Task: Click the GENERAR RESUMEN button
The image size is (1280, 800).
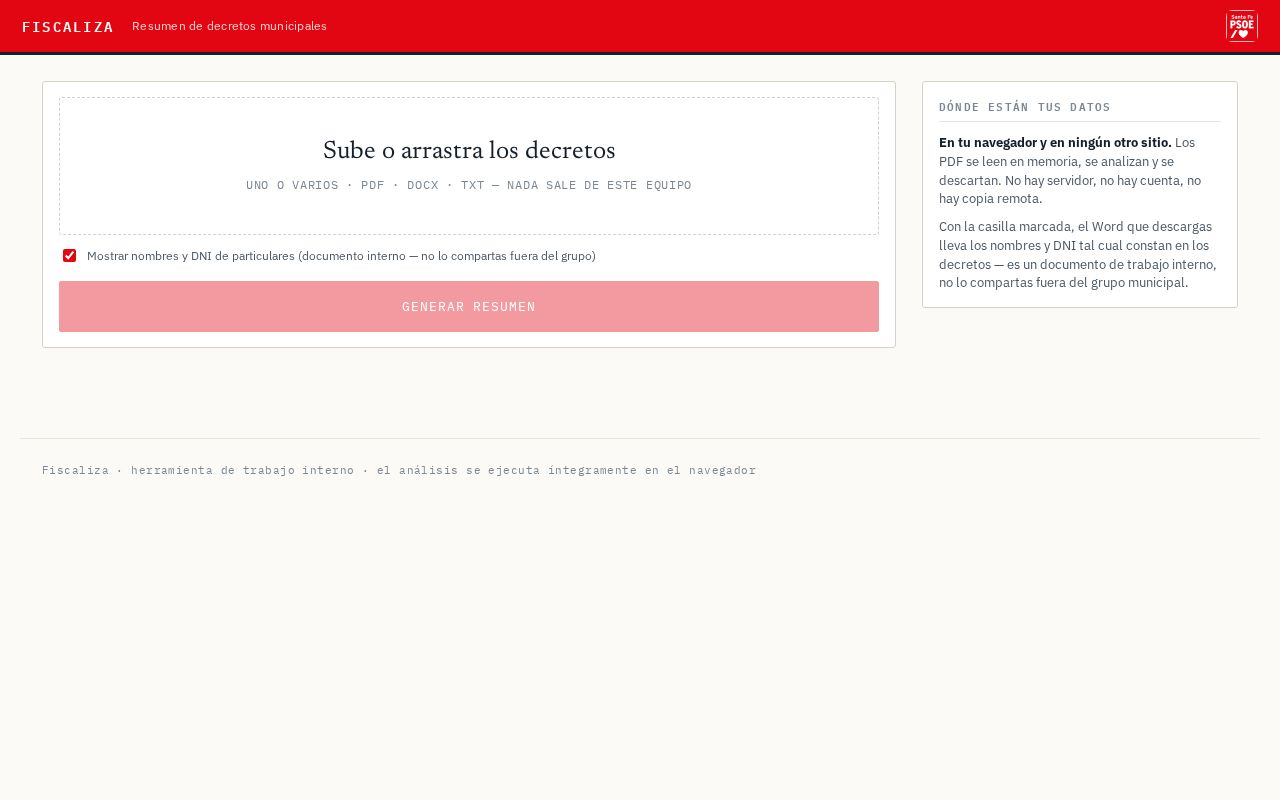Action: 469,306
